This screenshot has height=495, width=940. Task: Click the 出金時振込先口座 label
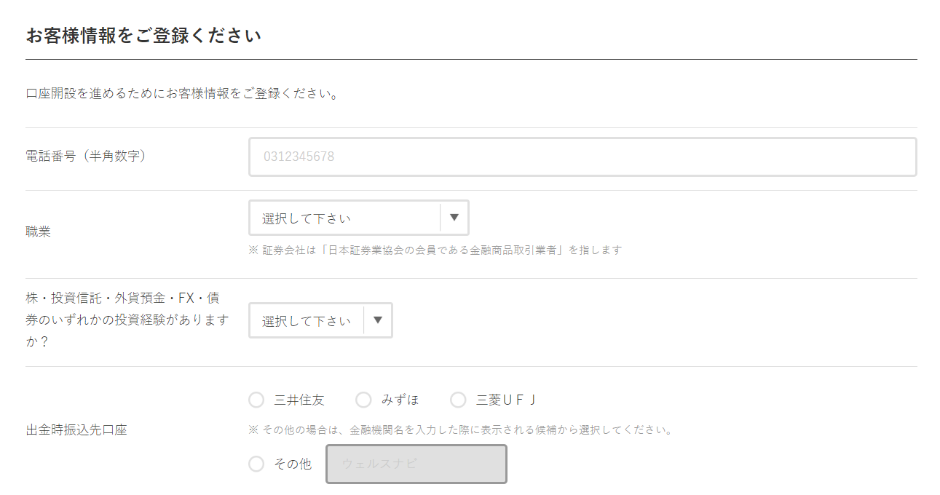[76, 430]
